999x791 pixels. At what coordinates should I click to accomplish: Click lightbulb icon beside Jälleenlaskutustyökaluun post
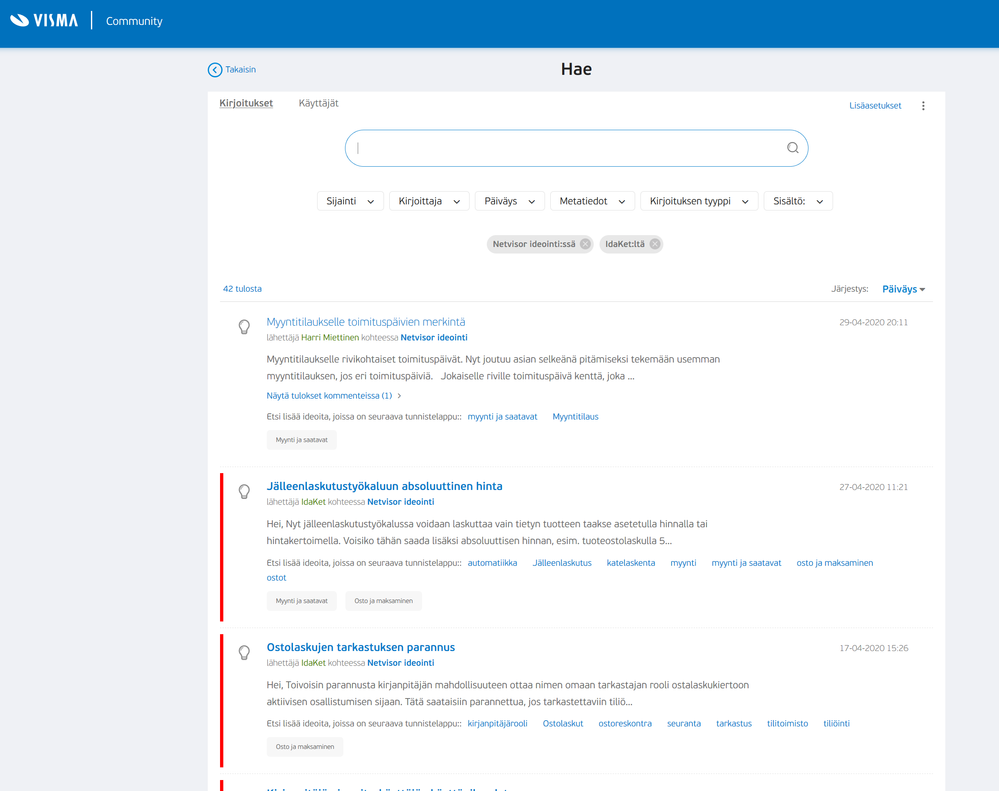coord(244,492)
